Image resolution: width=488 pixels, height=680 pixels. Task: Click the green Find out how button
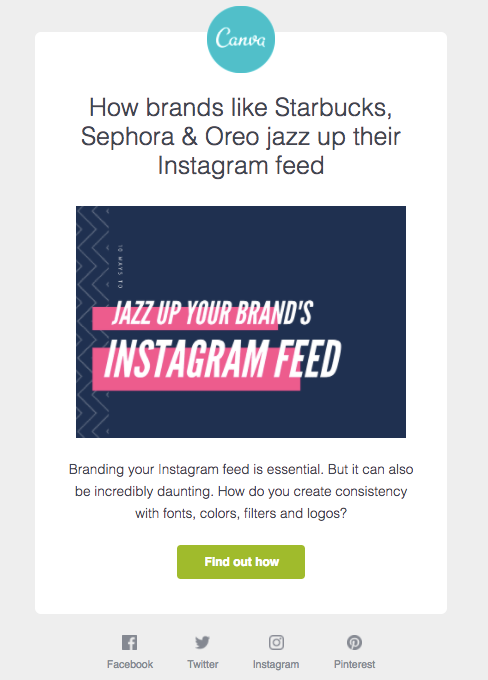pos(241,562)
